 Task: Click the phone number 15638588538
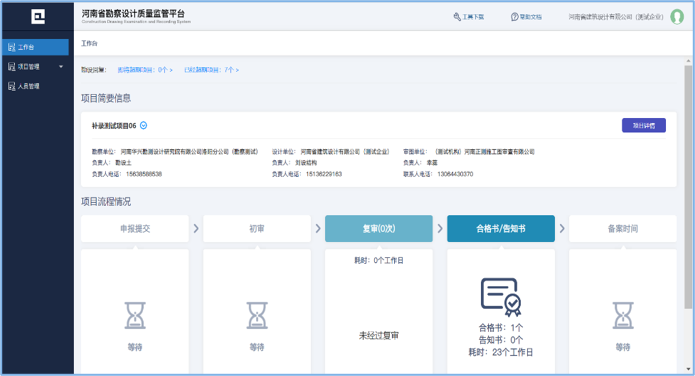pyautogui.click(x=144, y=174)
